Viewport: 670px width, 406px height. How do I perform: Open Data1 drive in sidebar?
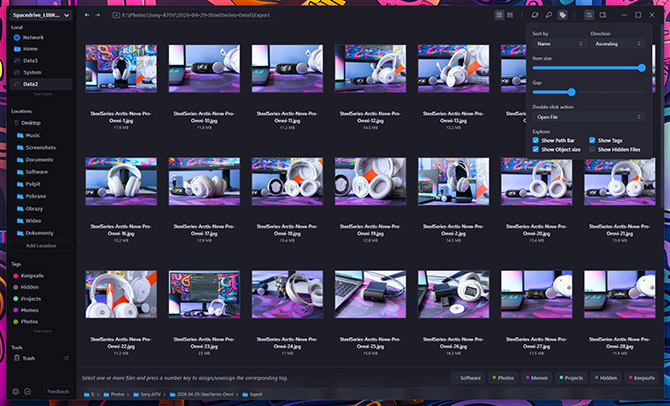41,61
